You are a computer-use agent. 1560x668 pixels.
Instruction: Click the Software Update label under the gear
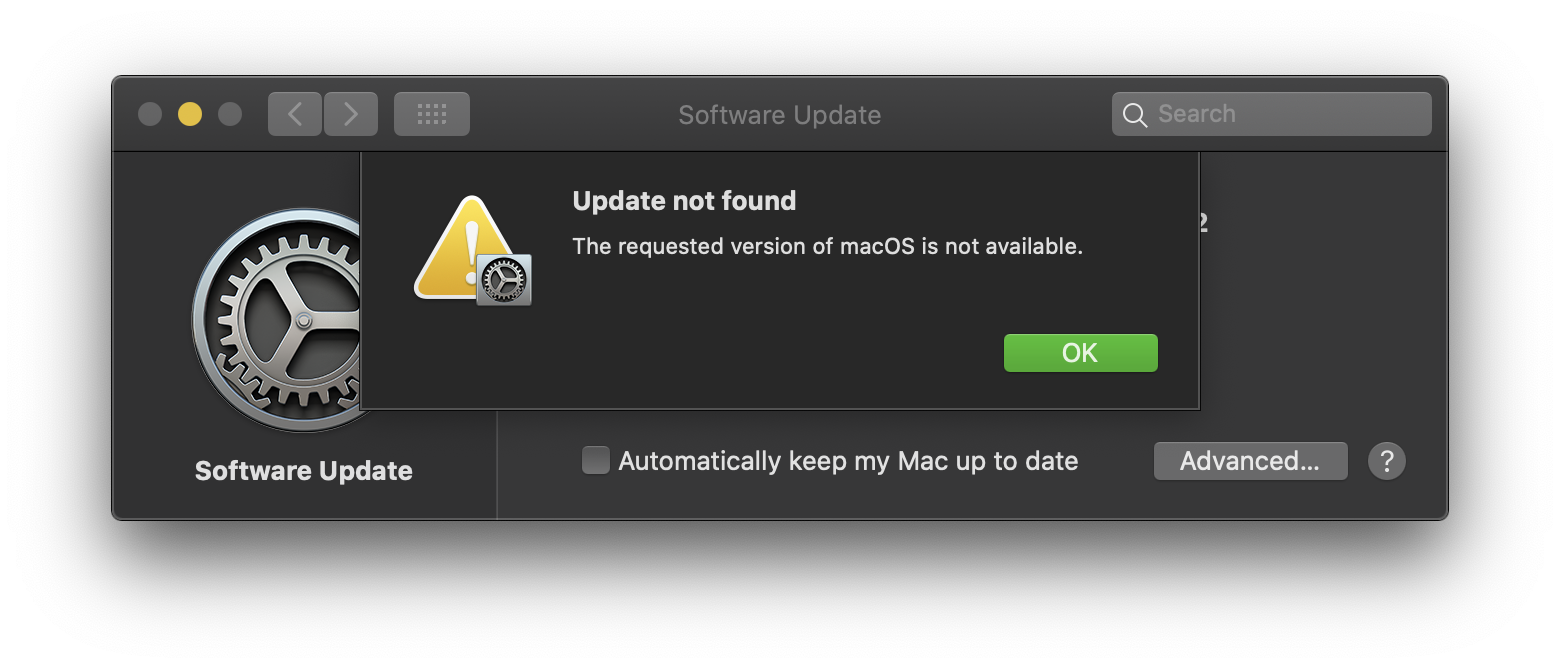pos(304,471)
